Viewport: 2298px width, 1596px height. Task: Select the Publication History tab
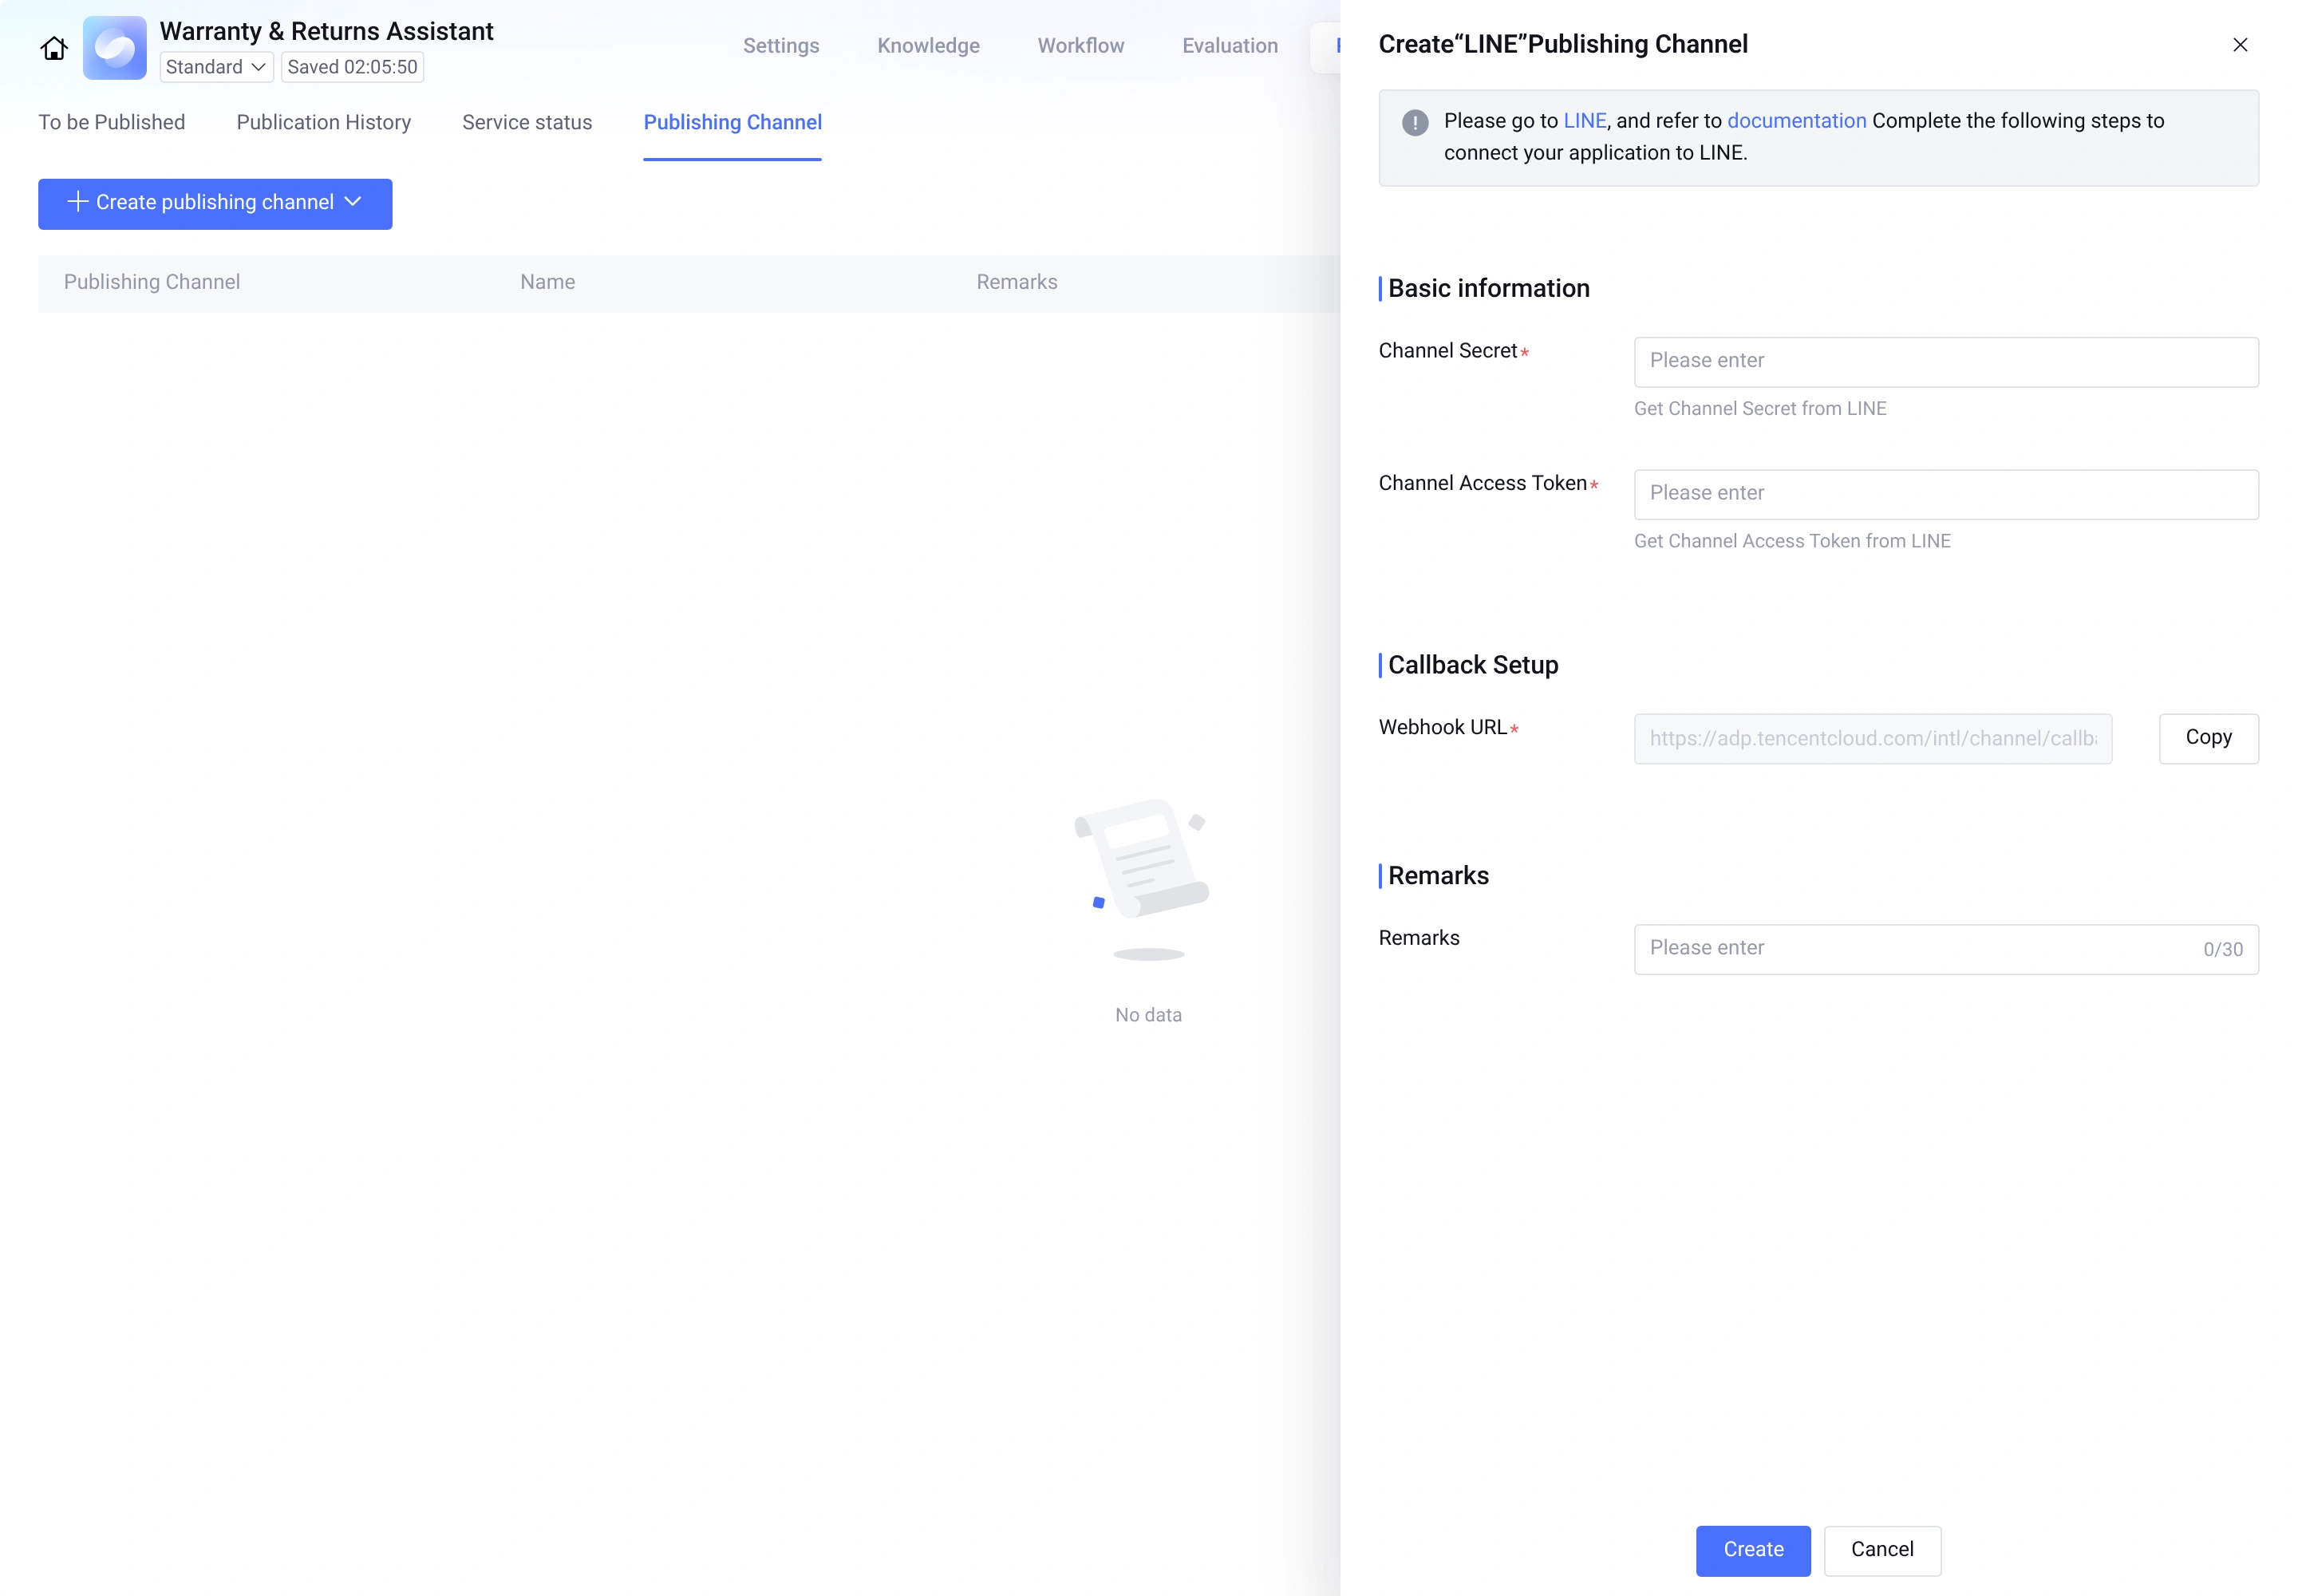[x=323, y=122]
